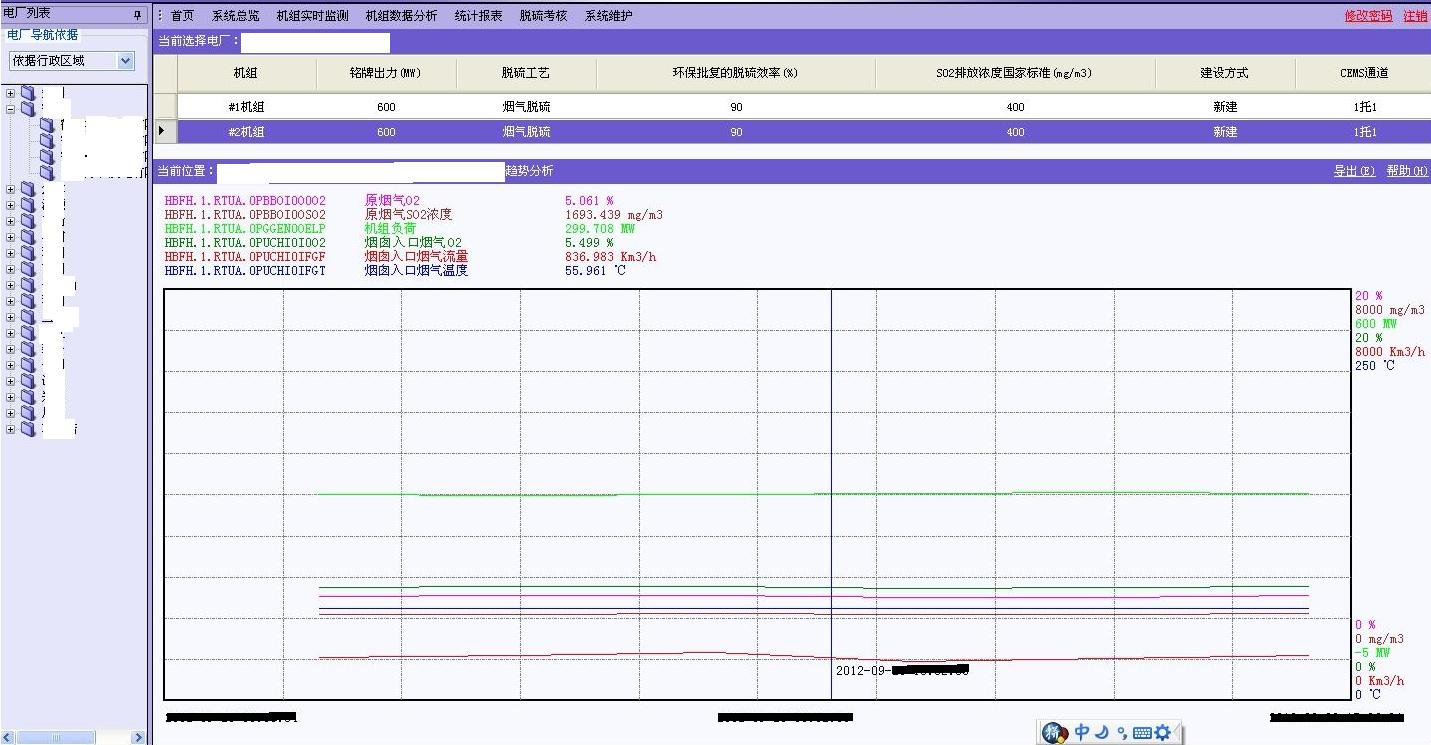Click the 烟囱入口烟气O2 legend entry

pyautogui.click(x=415, y=243)
